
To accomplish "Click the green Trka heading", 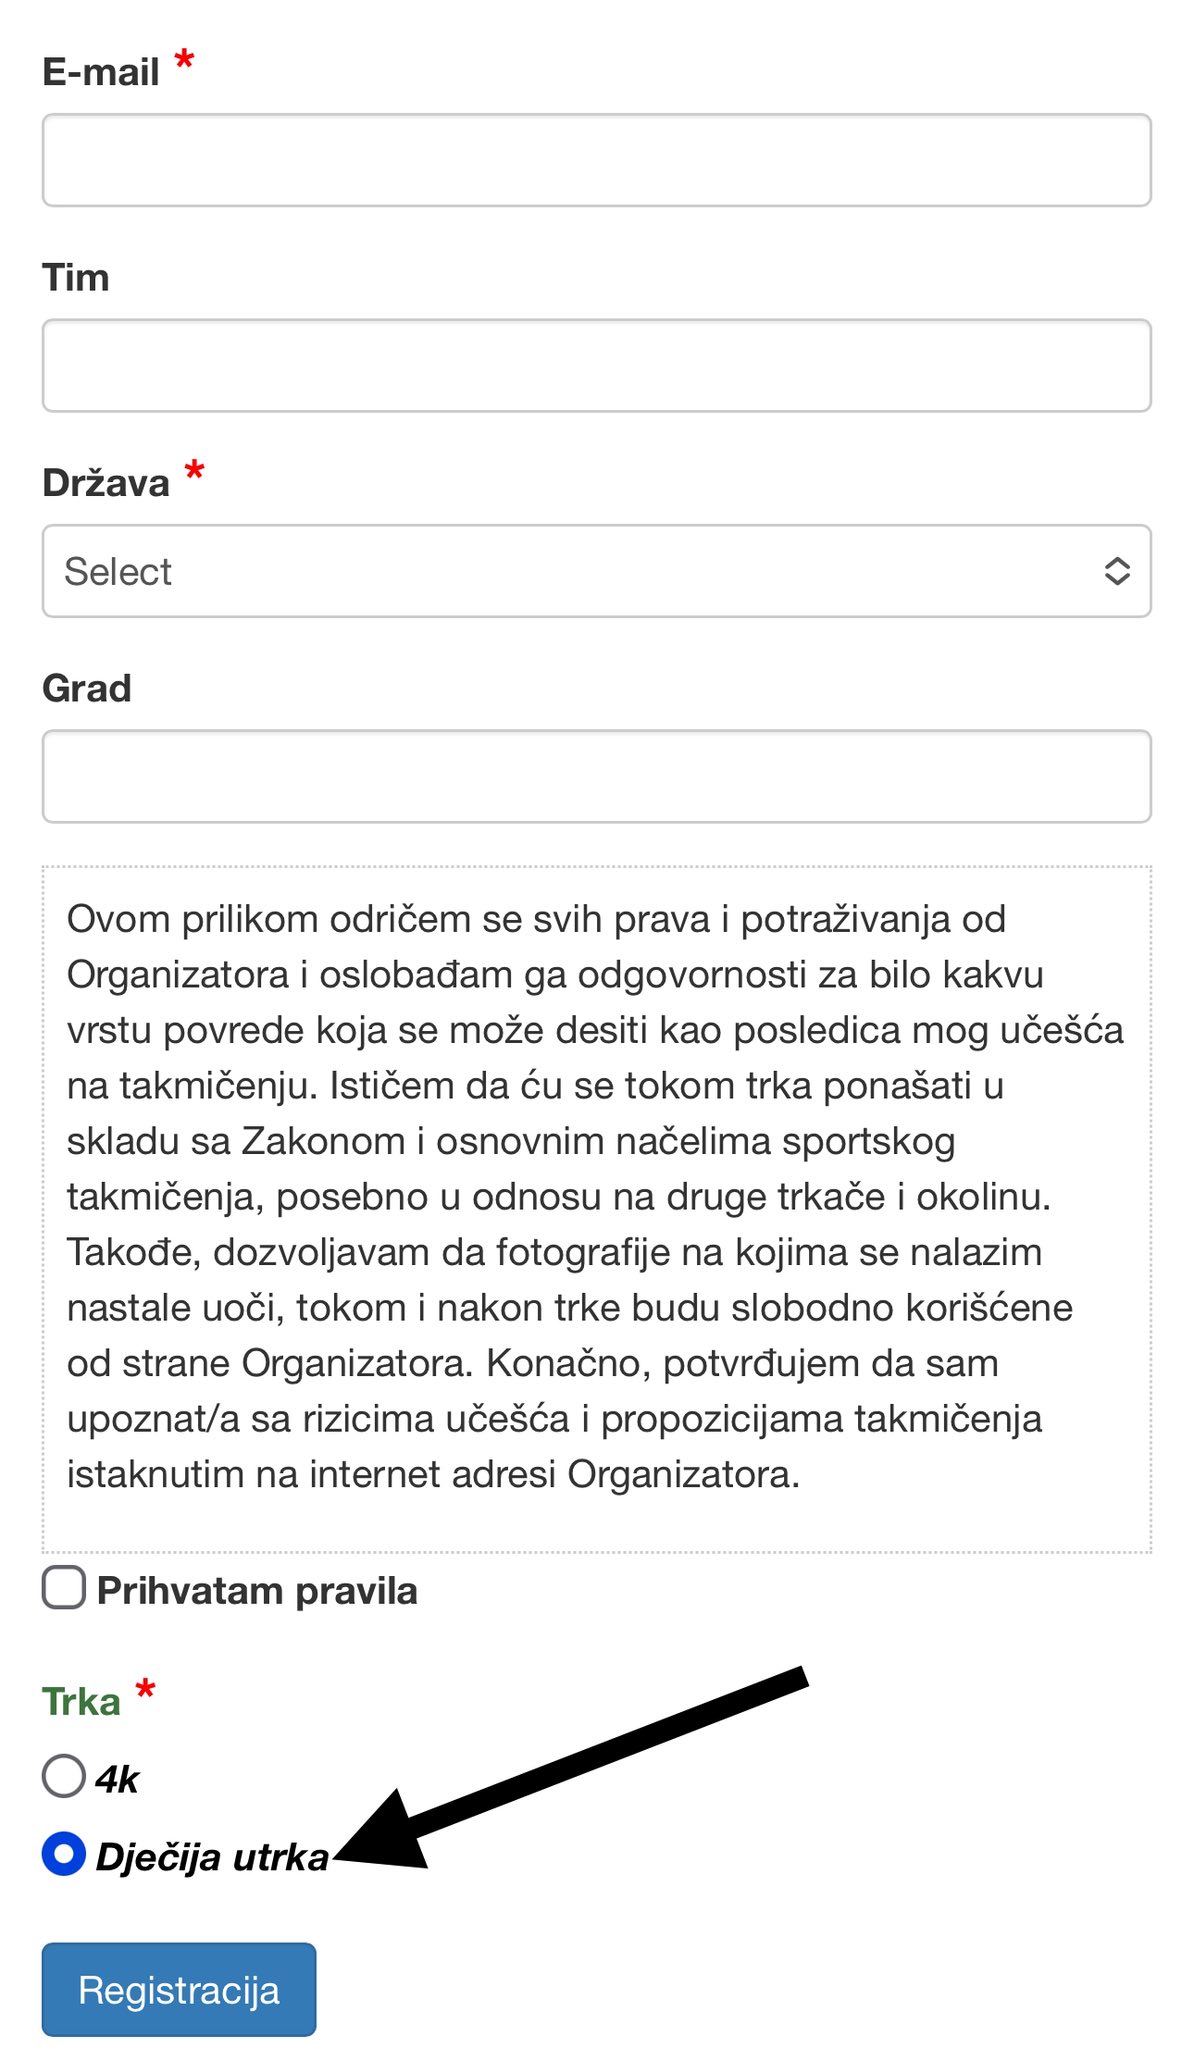I will coord(81,1701).
